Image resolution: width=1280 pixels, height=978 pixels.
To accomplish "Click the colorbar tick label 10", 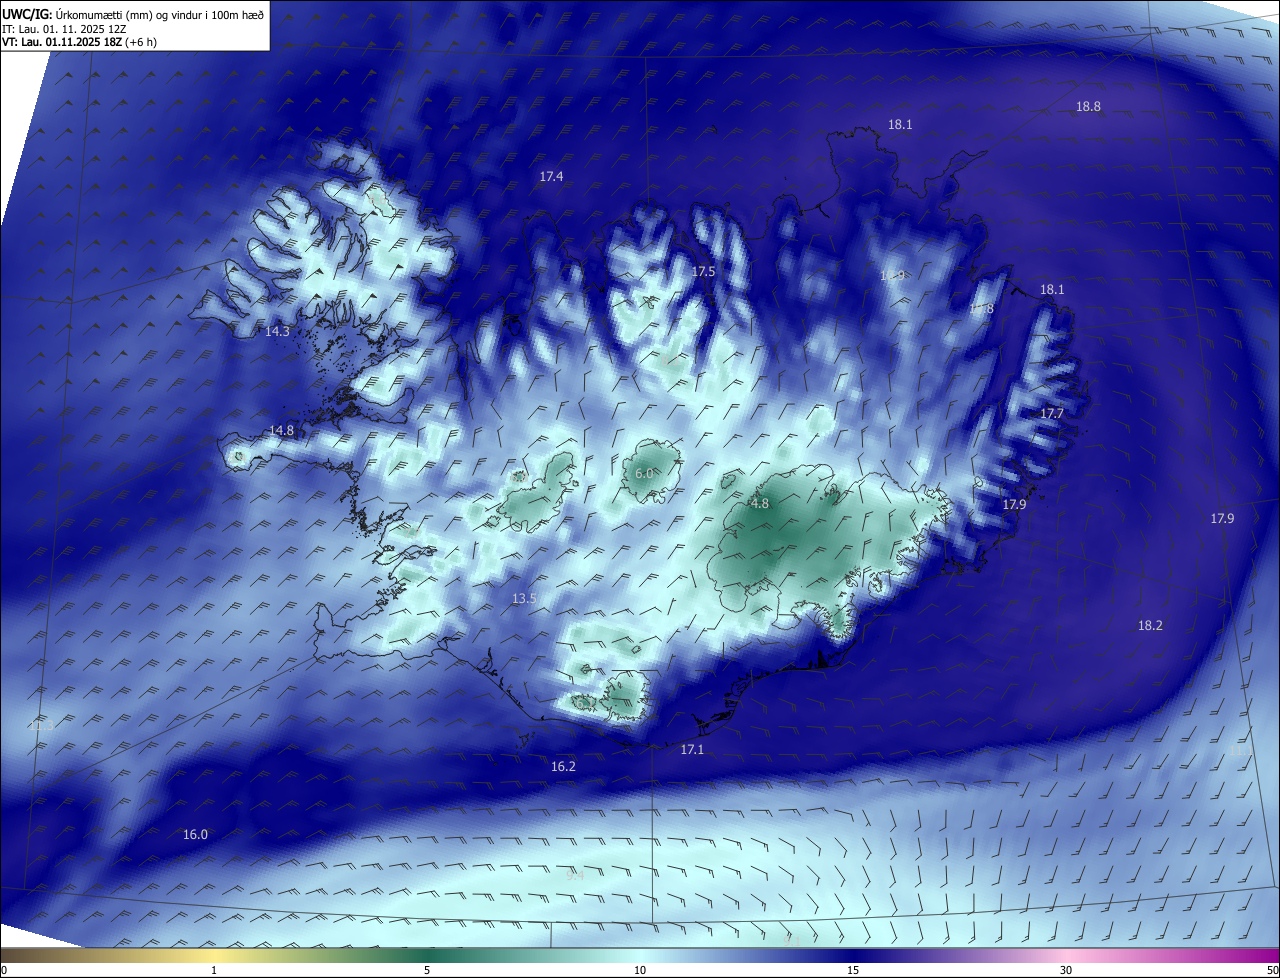I will click(640, 970).
